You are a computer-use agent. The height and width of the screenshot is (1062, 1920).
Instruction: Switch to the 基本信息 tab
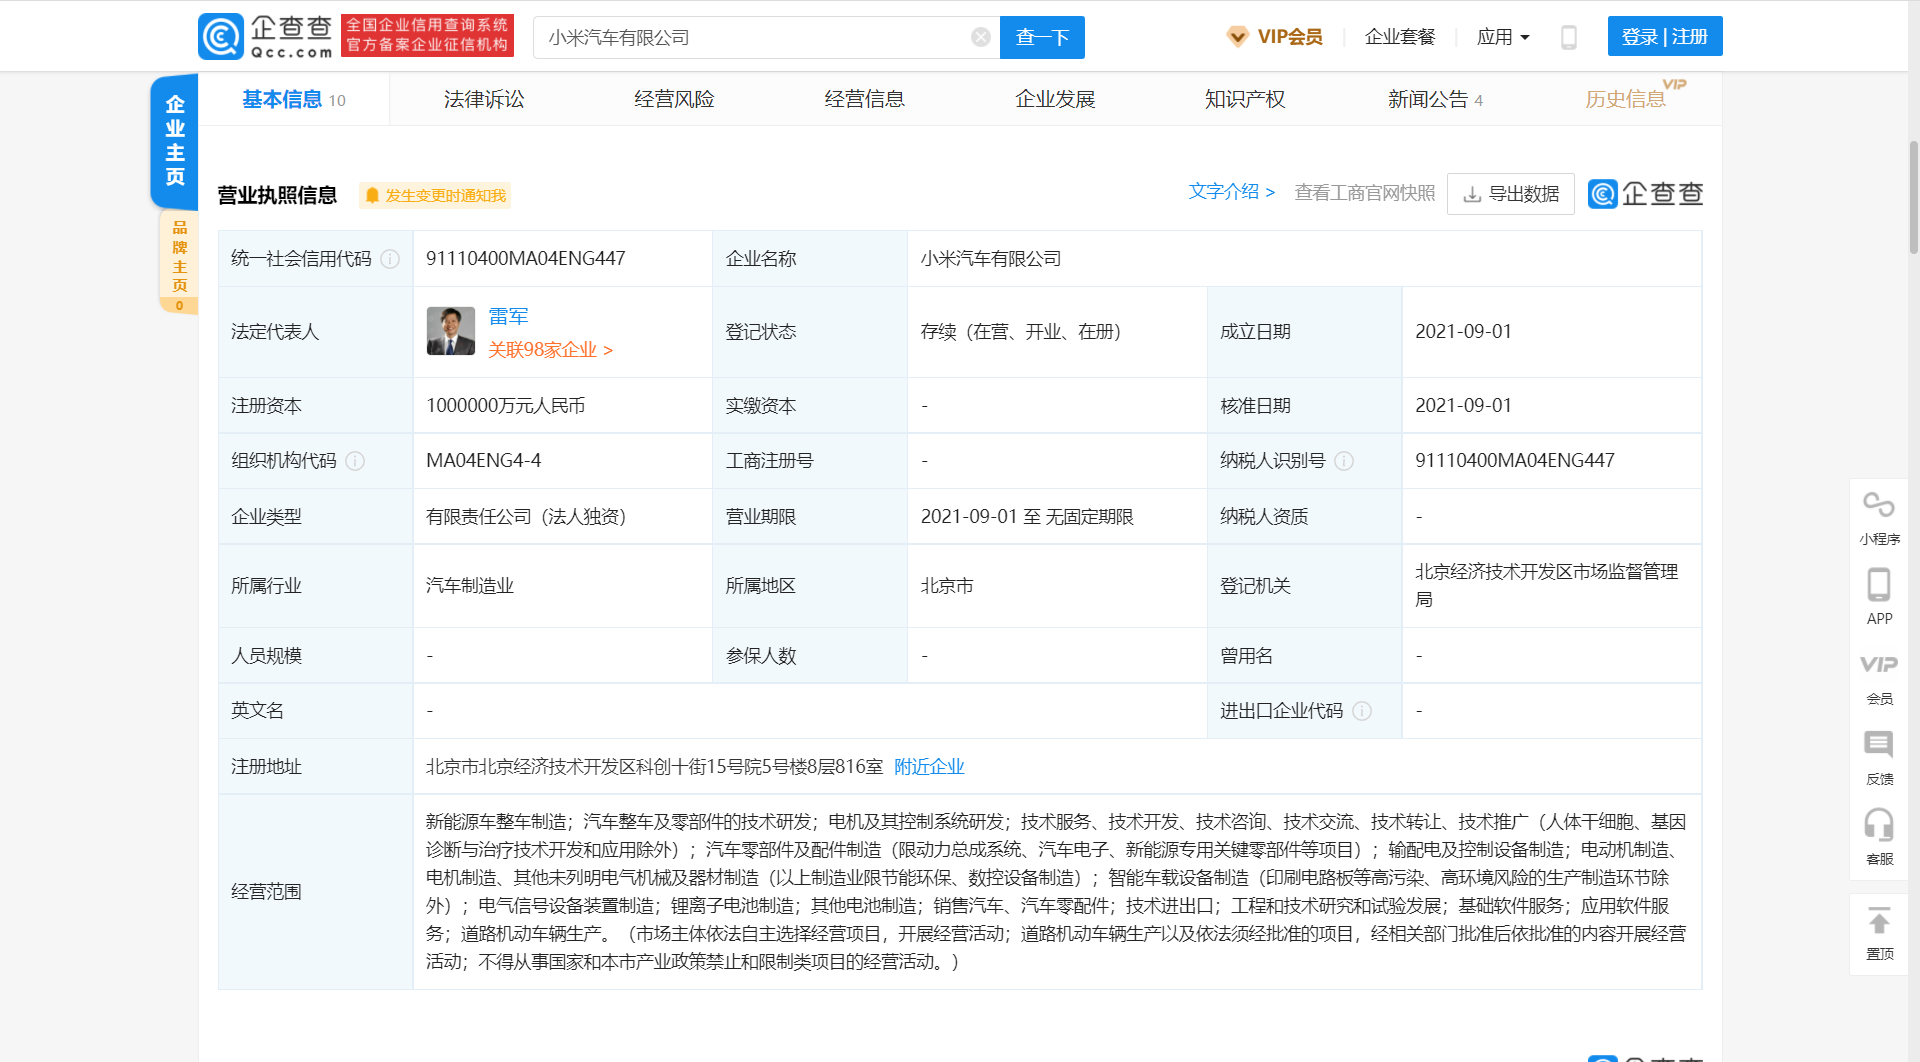293,99
